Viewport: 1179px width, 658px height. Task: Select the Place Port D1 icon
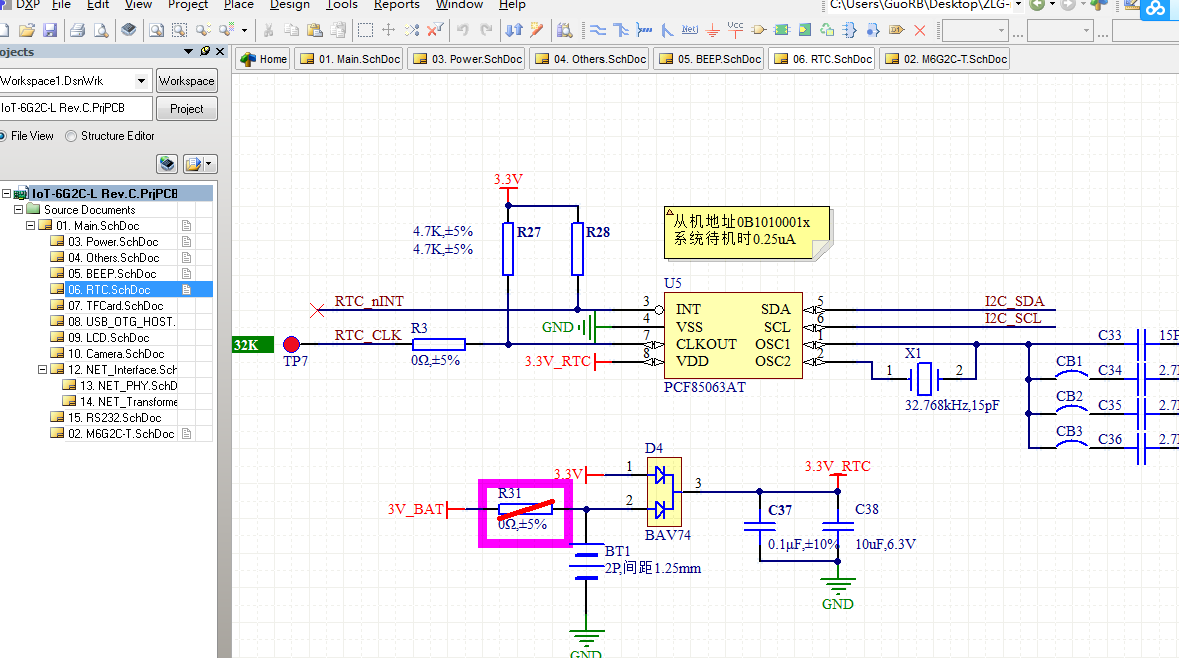tap(896, 30)
